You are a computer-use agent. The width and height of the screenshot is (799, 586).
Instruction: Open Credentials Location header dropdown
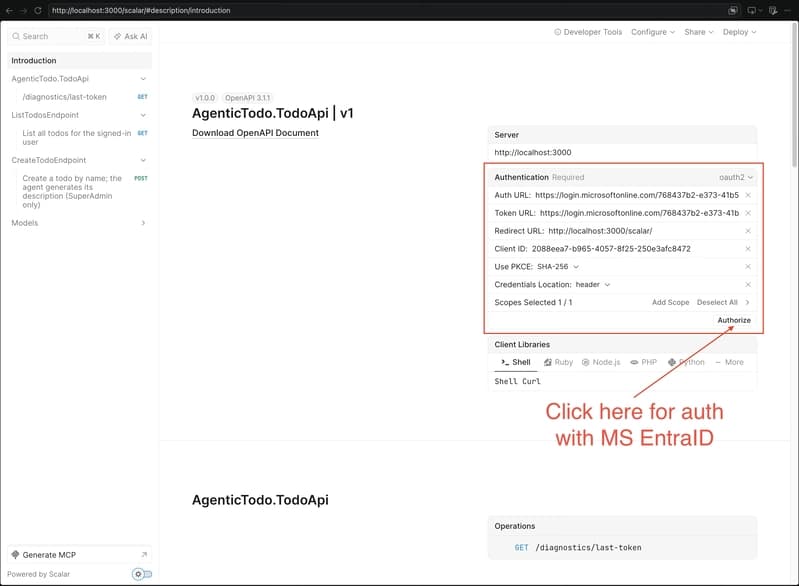(x=593, y=284)
